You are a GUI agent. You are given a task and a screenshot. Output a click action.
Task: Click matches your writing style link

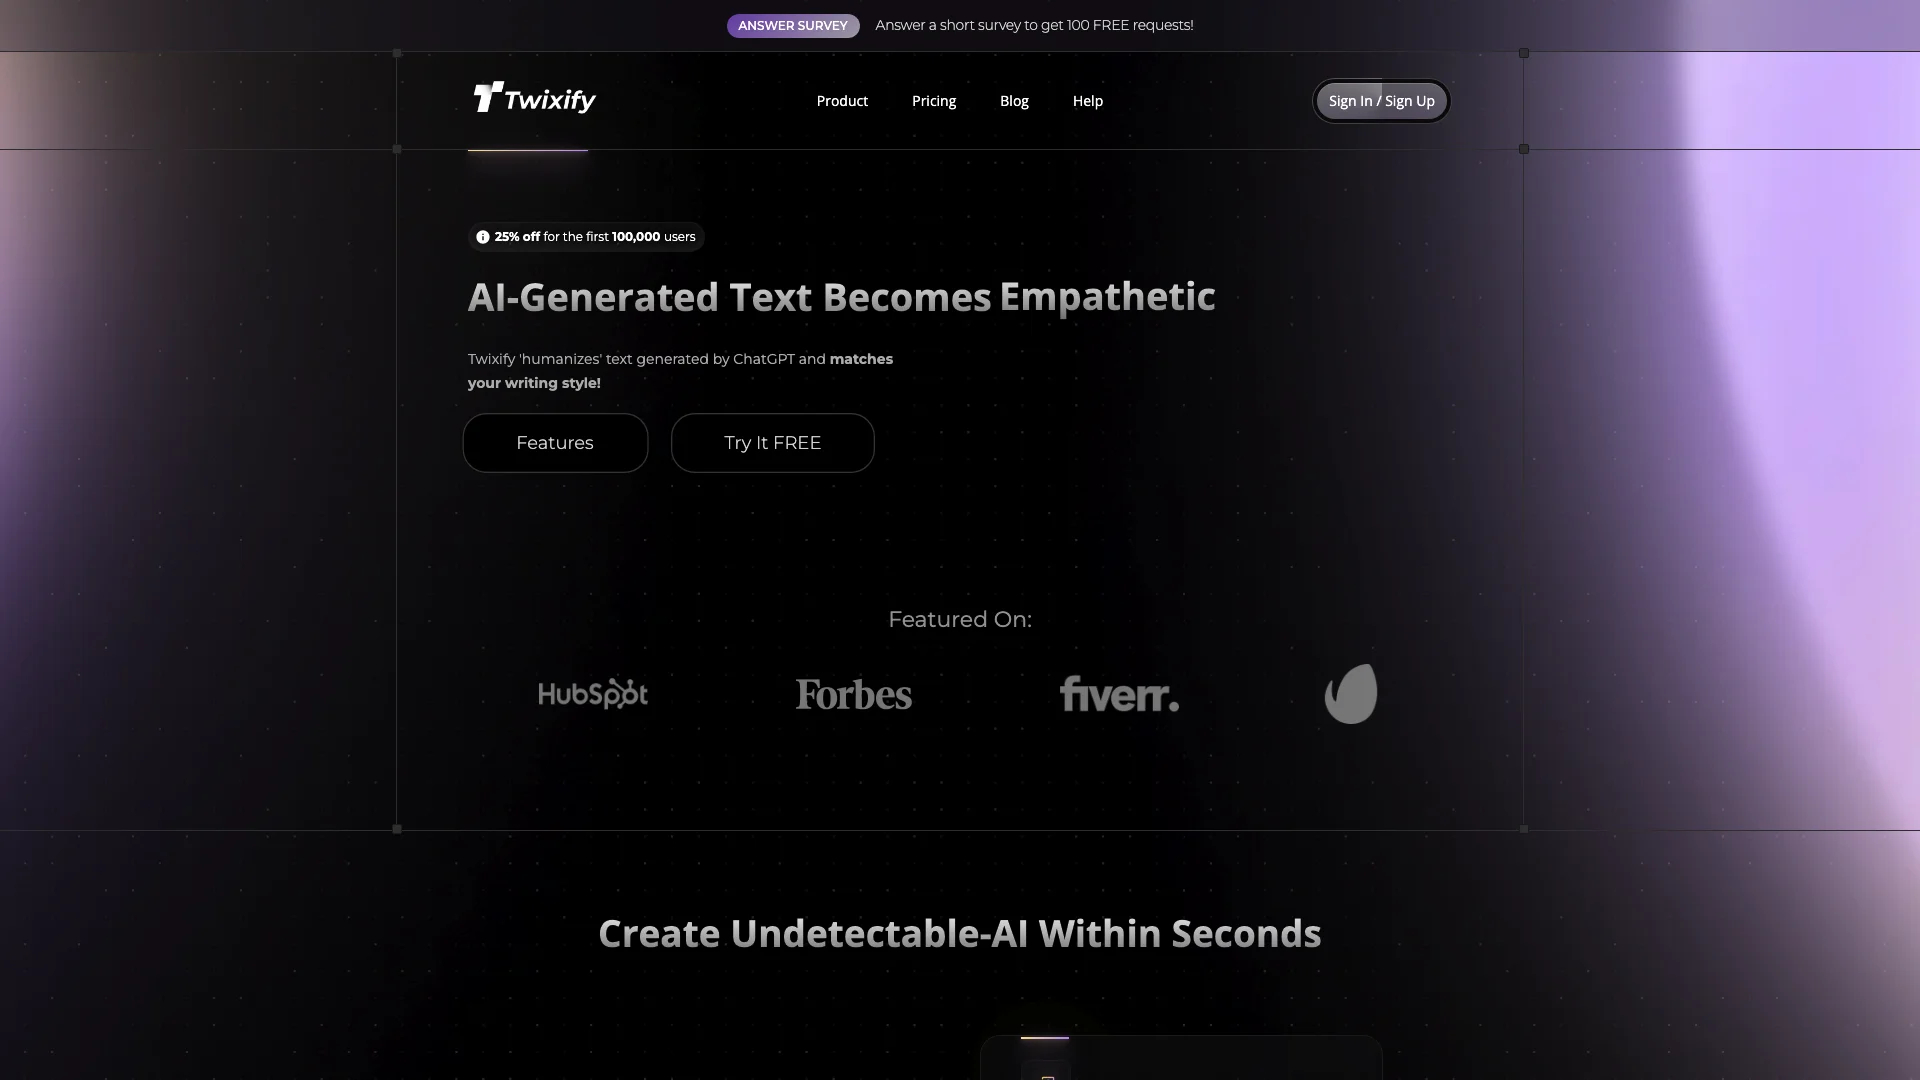point(680,371)
